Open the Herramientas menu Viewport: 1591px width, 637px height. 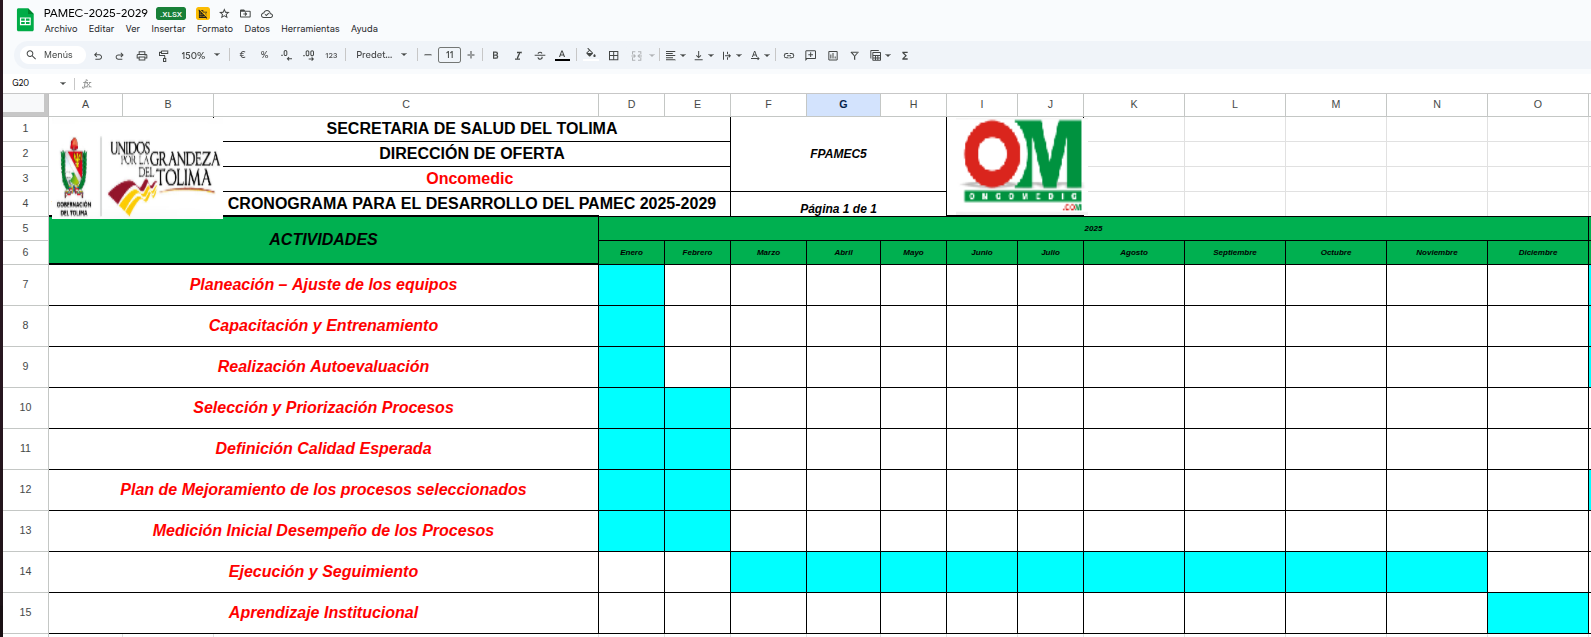coord(310,29)
